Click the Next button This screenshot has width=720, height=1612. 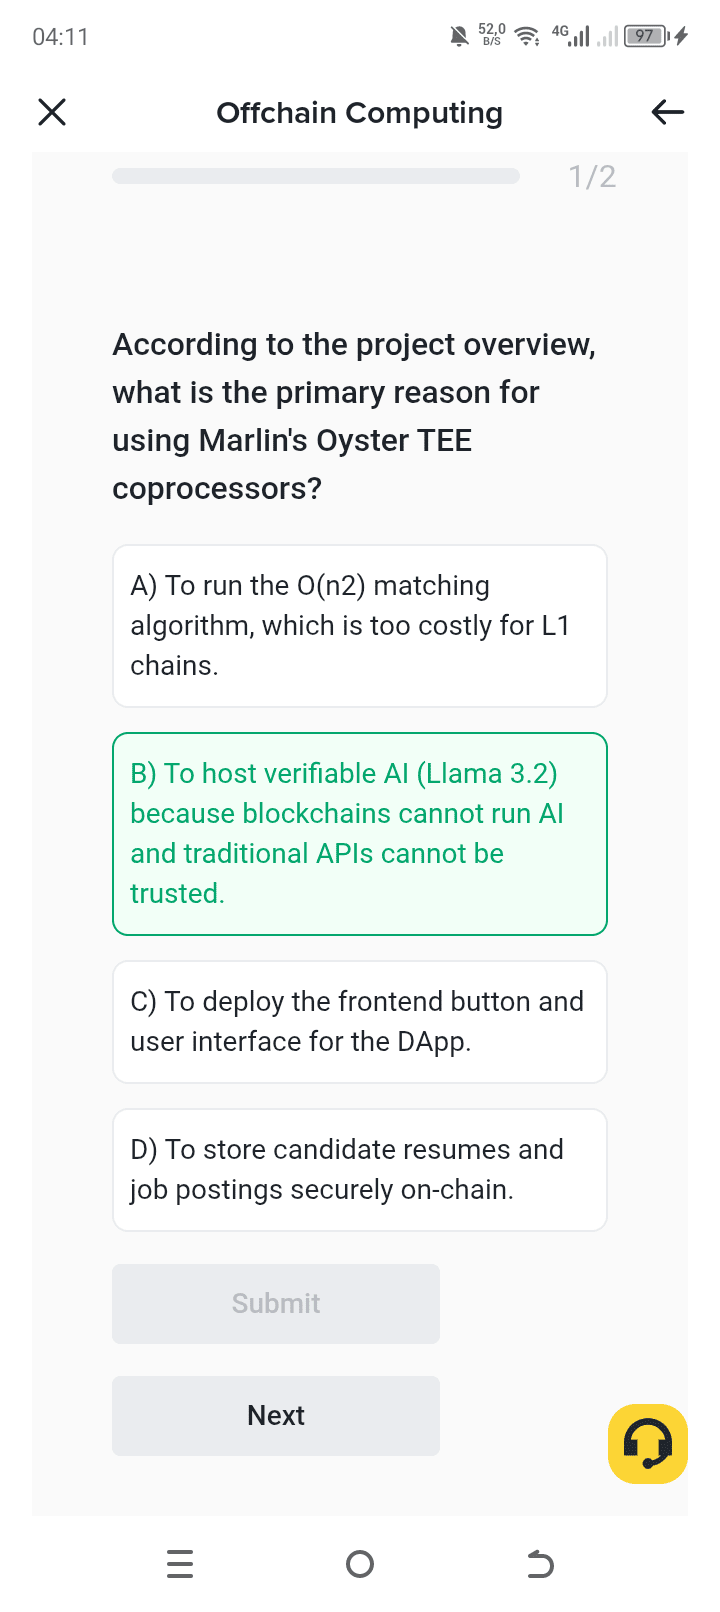click(276, 1416)
